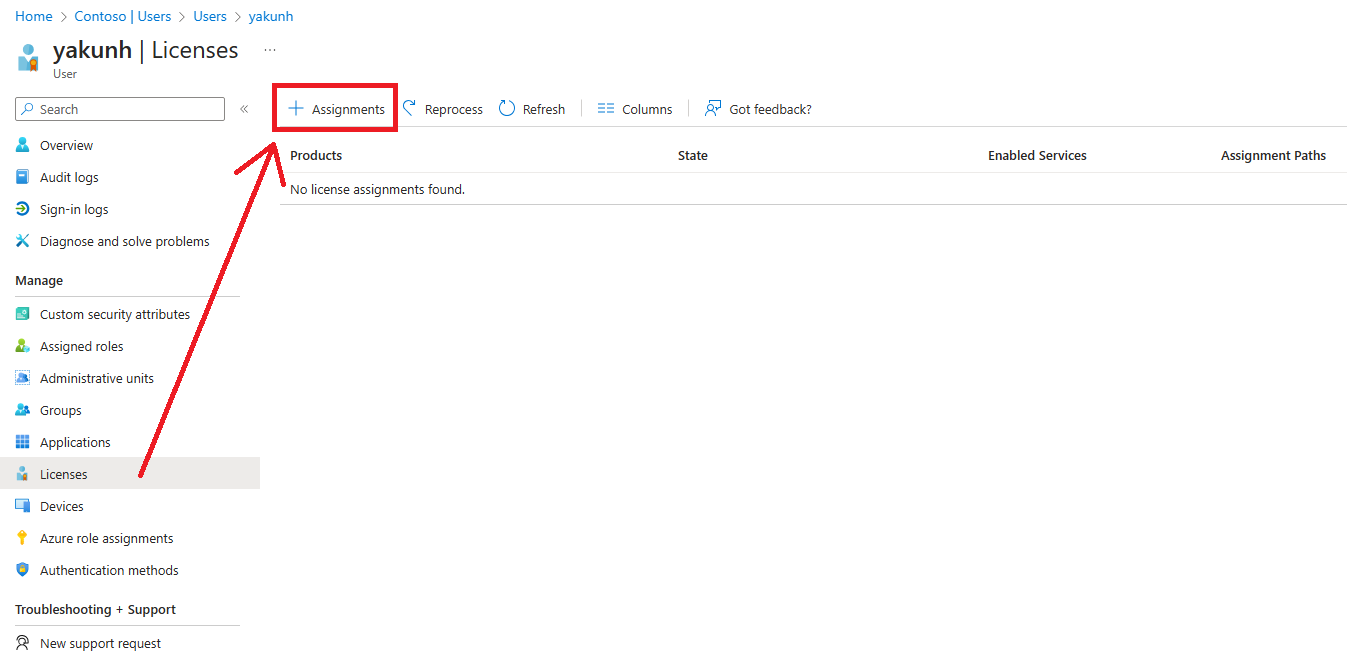Click the Assignment Paths column header

tap(1273, 155)
